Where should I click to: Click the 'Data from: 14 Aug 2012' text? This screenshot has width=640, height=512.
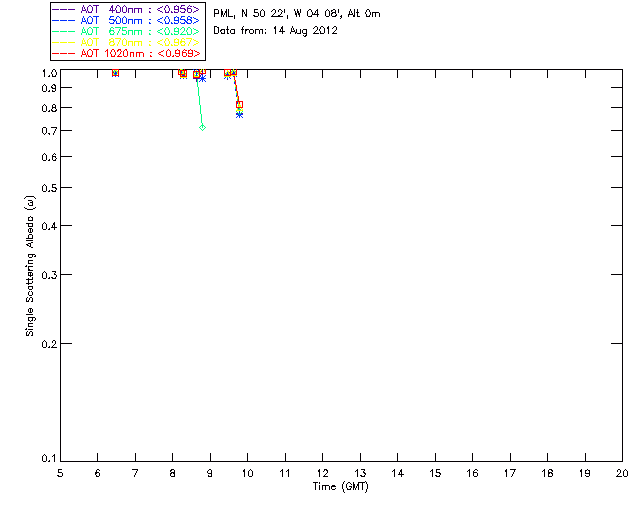[x=276, y=31]
